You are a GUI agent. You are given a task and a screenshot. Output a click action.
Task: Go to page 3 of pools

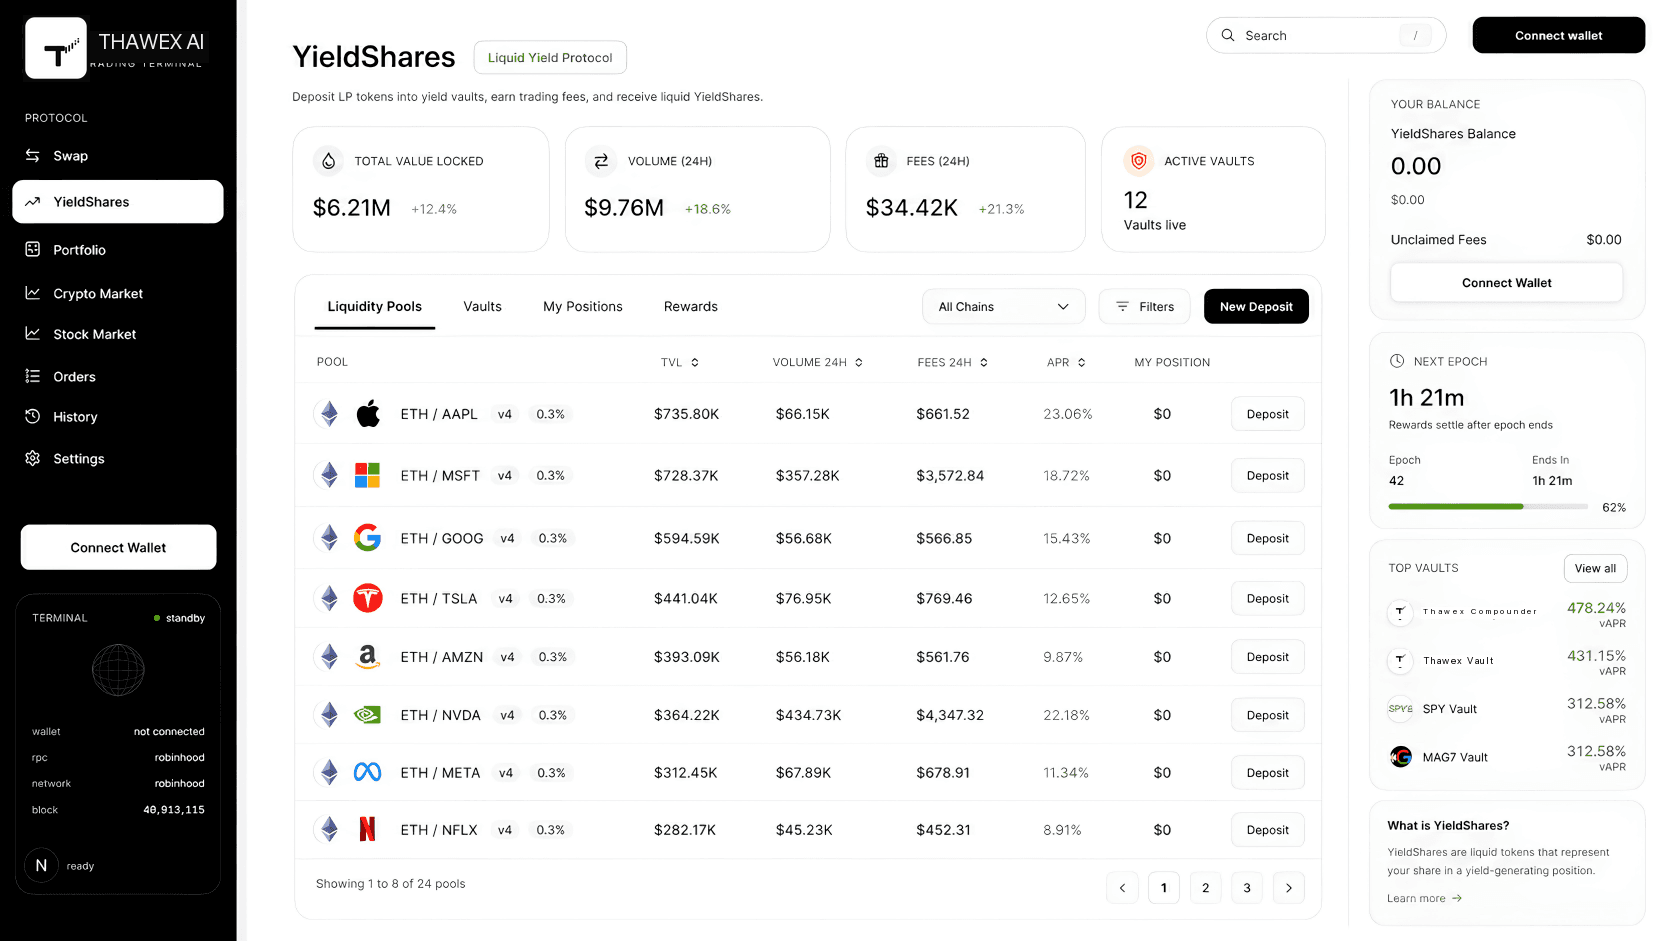[1246, 888]
